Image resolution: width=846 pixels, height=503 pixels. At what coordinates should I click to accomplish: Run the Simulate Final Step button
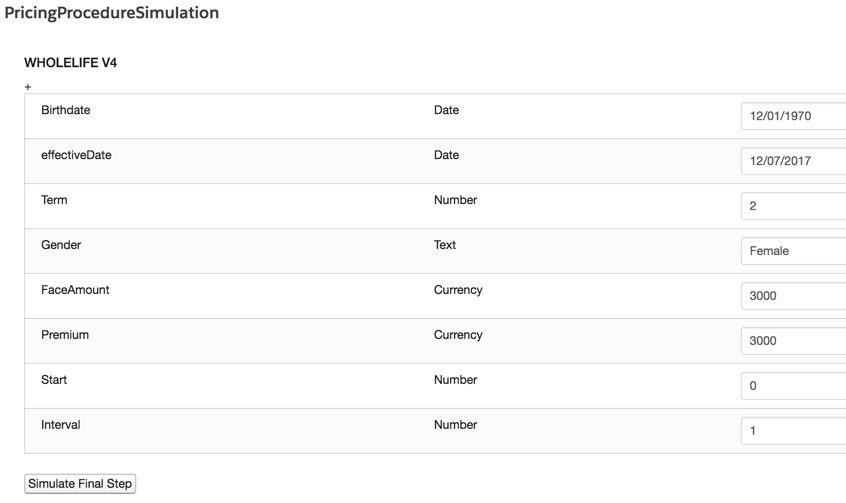coord(80,484)
